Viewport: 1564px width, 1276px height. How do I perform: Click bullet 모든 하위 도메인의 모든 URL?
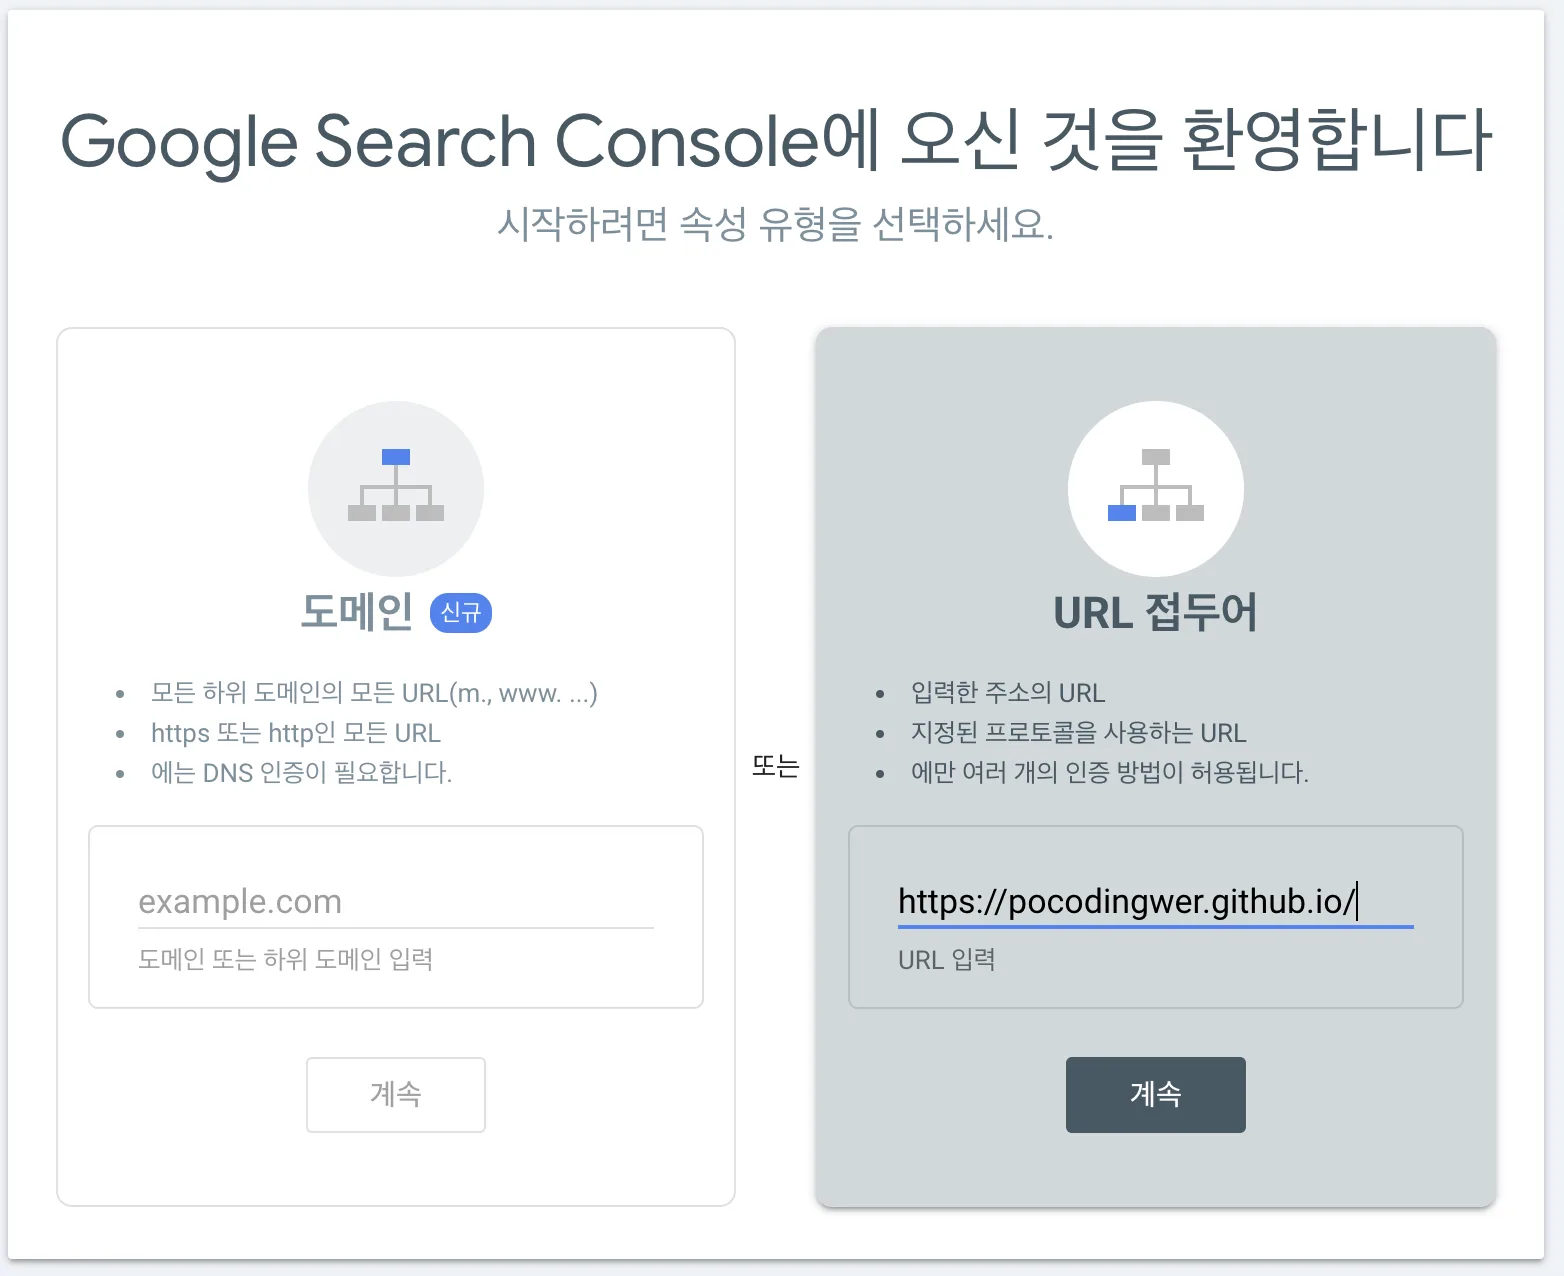(x=374, y=693)
